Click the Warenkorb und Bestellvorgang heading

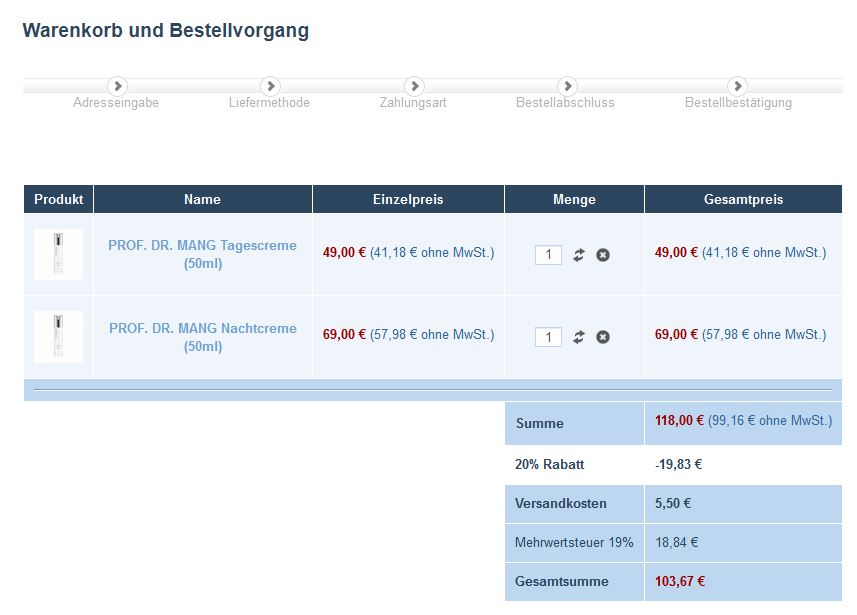point(166,31)
